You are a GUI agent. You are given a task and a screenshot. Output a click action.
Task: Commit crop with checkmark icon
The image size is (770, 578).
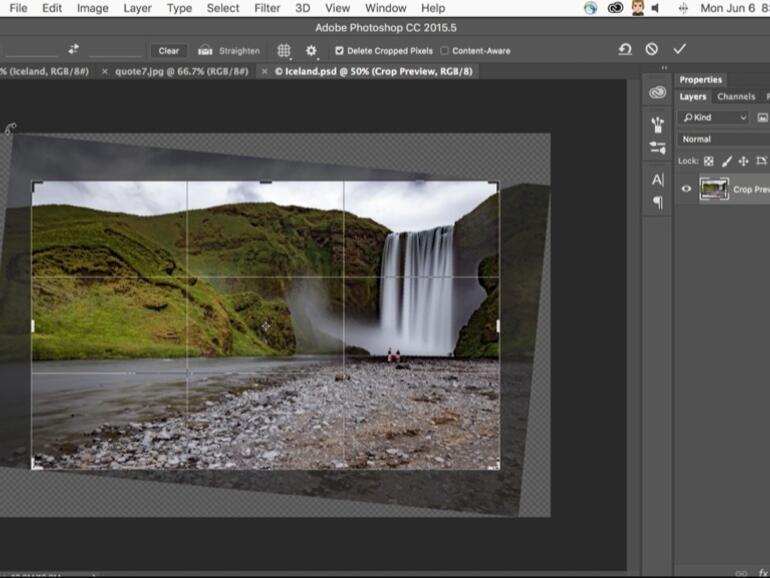point(679,49)
